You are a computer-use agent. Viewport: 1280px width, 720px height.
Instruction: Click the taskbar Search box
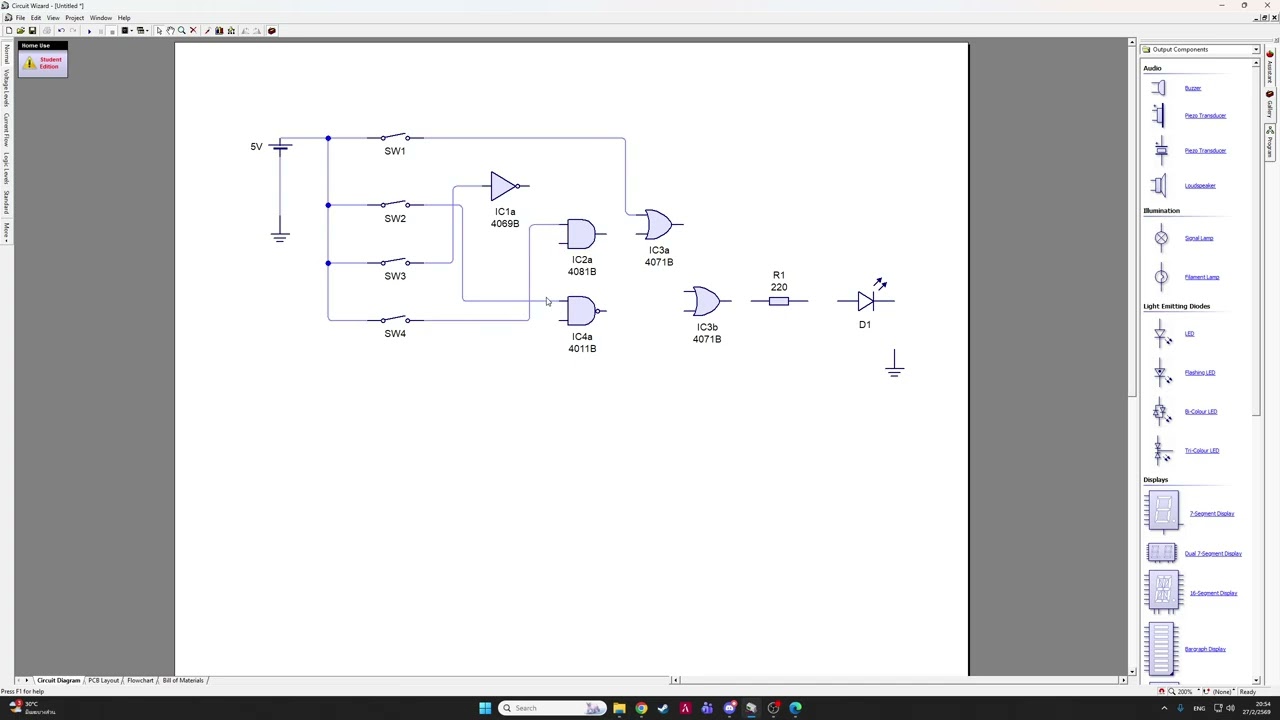[x=552, y=708]
